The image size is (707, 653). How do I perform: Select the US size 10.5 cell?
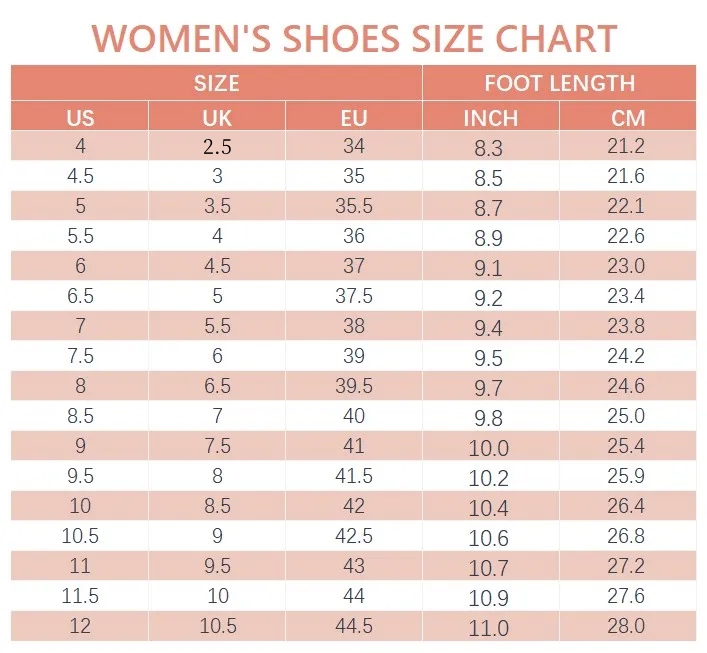80,537
